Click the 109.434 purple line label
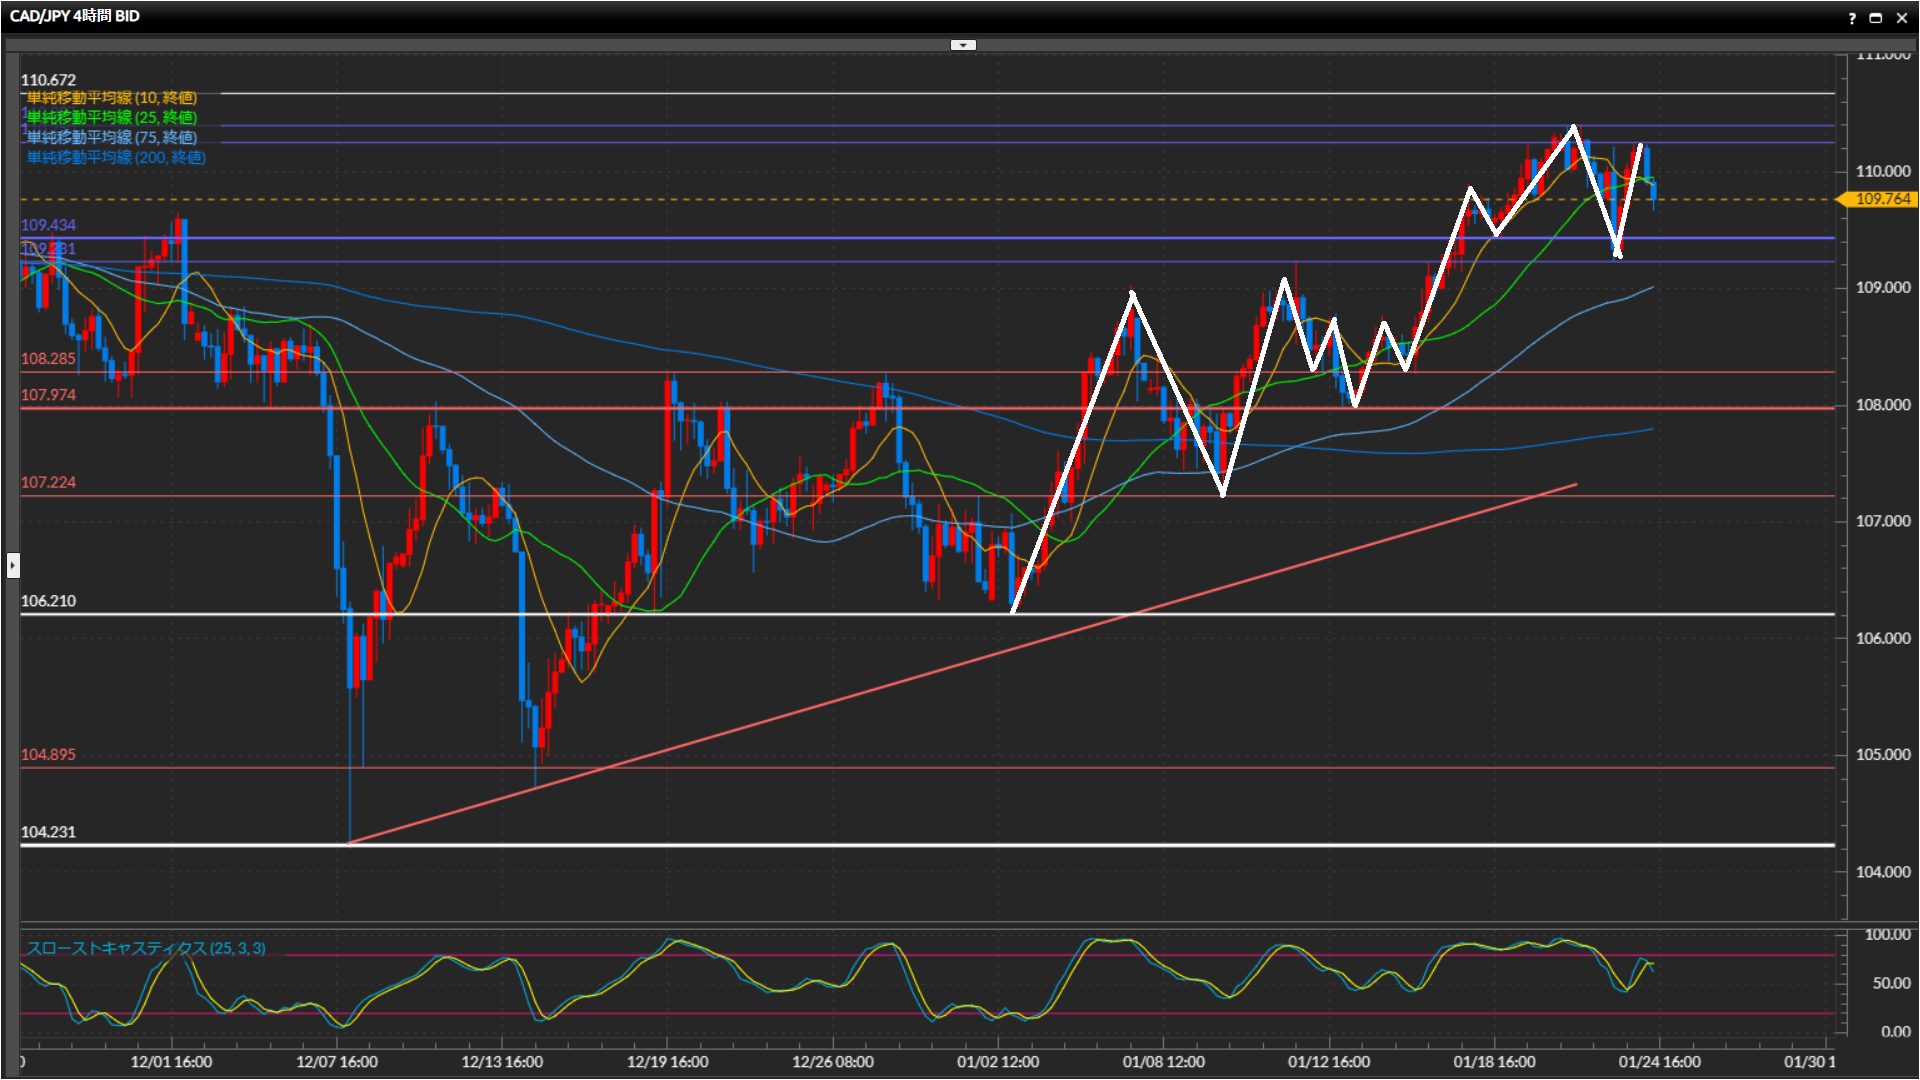 tap(48, 225)
